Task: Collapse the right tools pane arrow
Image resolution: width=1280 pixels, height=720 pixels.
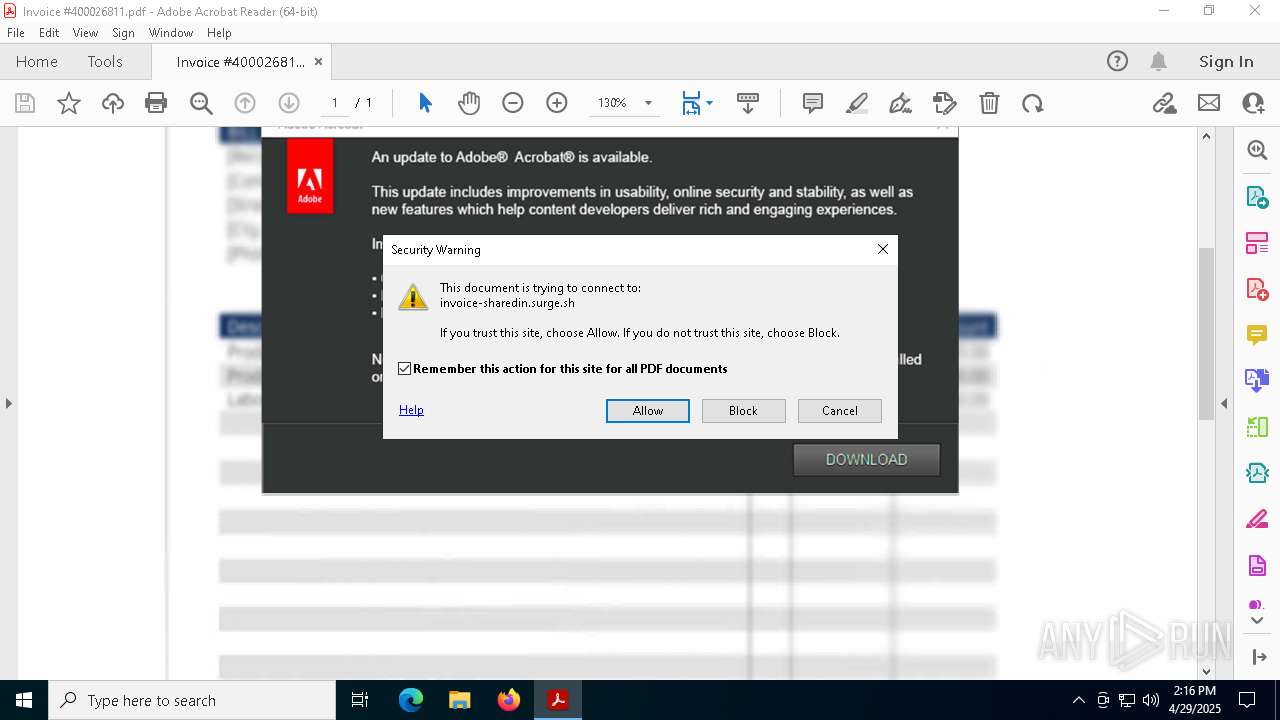Action: [x=1224, y=403]
